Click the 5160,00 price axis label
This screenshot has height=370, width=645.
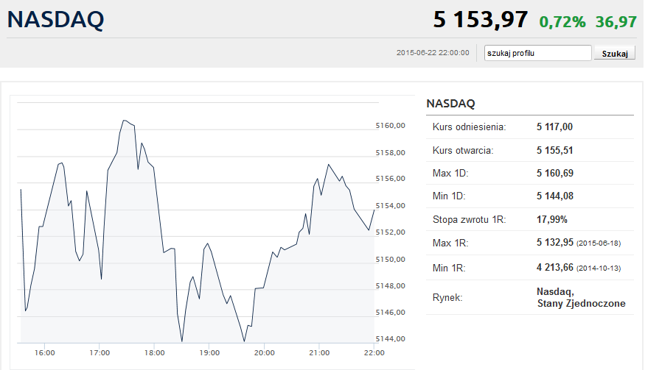(x=390, y=126)
